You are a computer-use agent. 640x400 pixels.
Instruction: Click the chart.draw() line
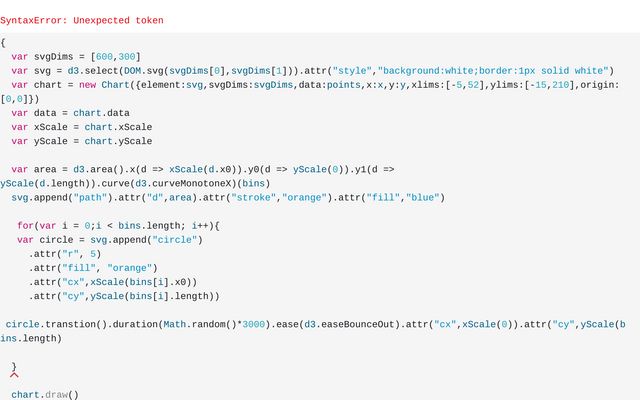coord(45,394)
